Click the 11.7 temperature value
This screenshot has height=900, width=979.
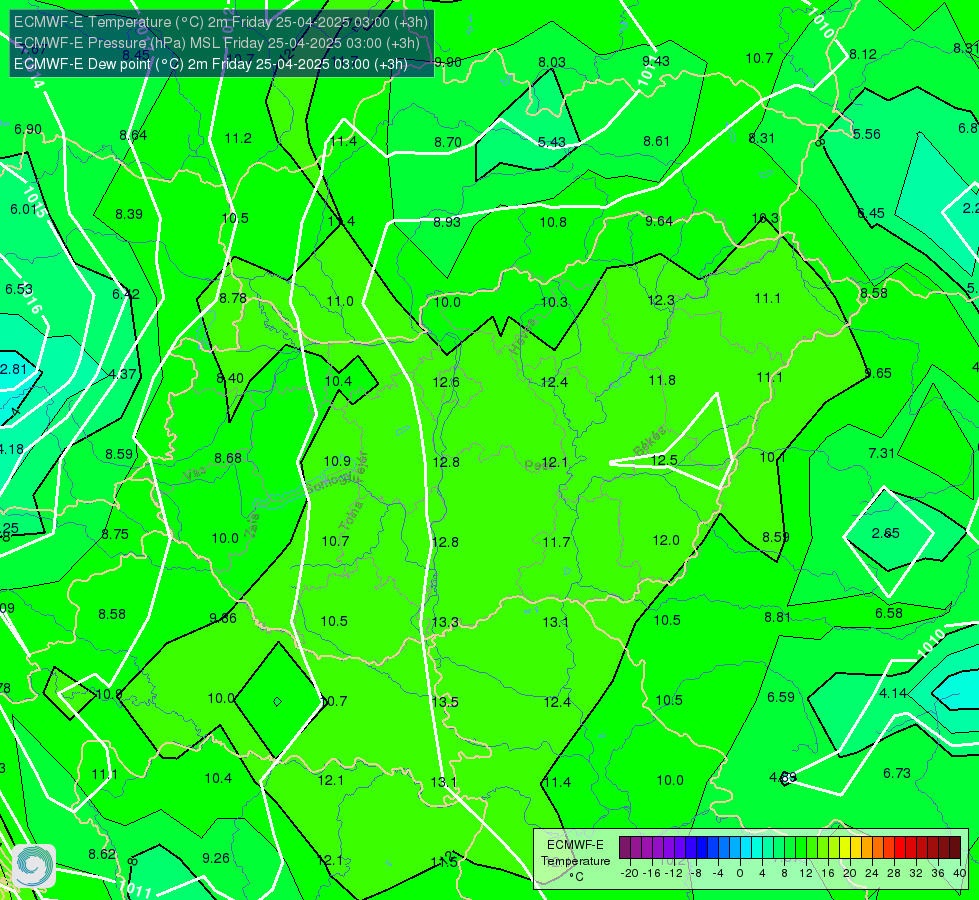tap(556, 542)
